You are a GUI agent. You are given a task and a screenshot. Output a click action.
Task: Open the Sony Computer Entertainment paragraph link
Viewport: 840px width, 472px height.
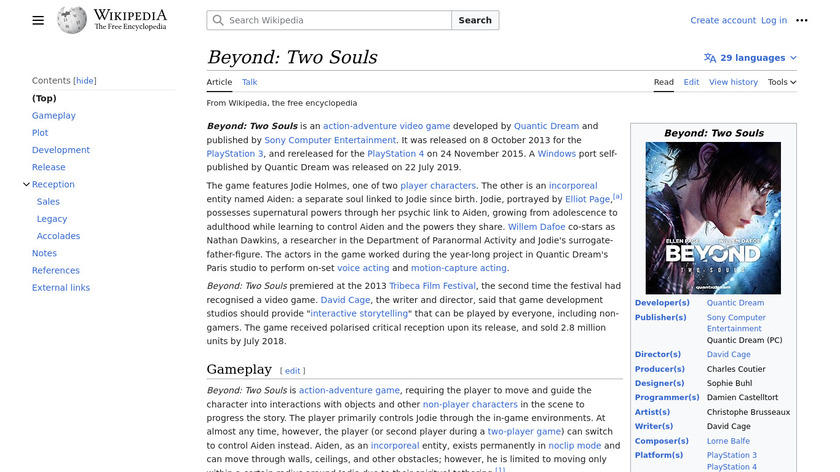point(330,140)
